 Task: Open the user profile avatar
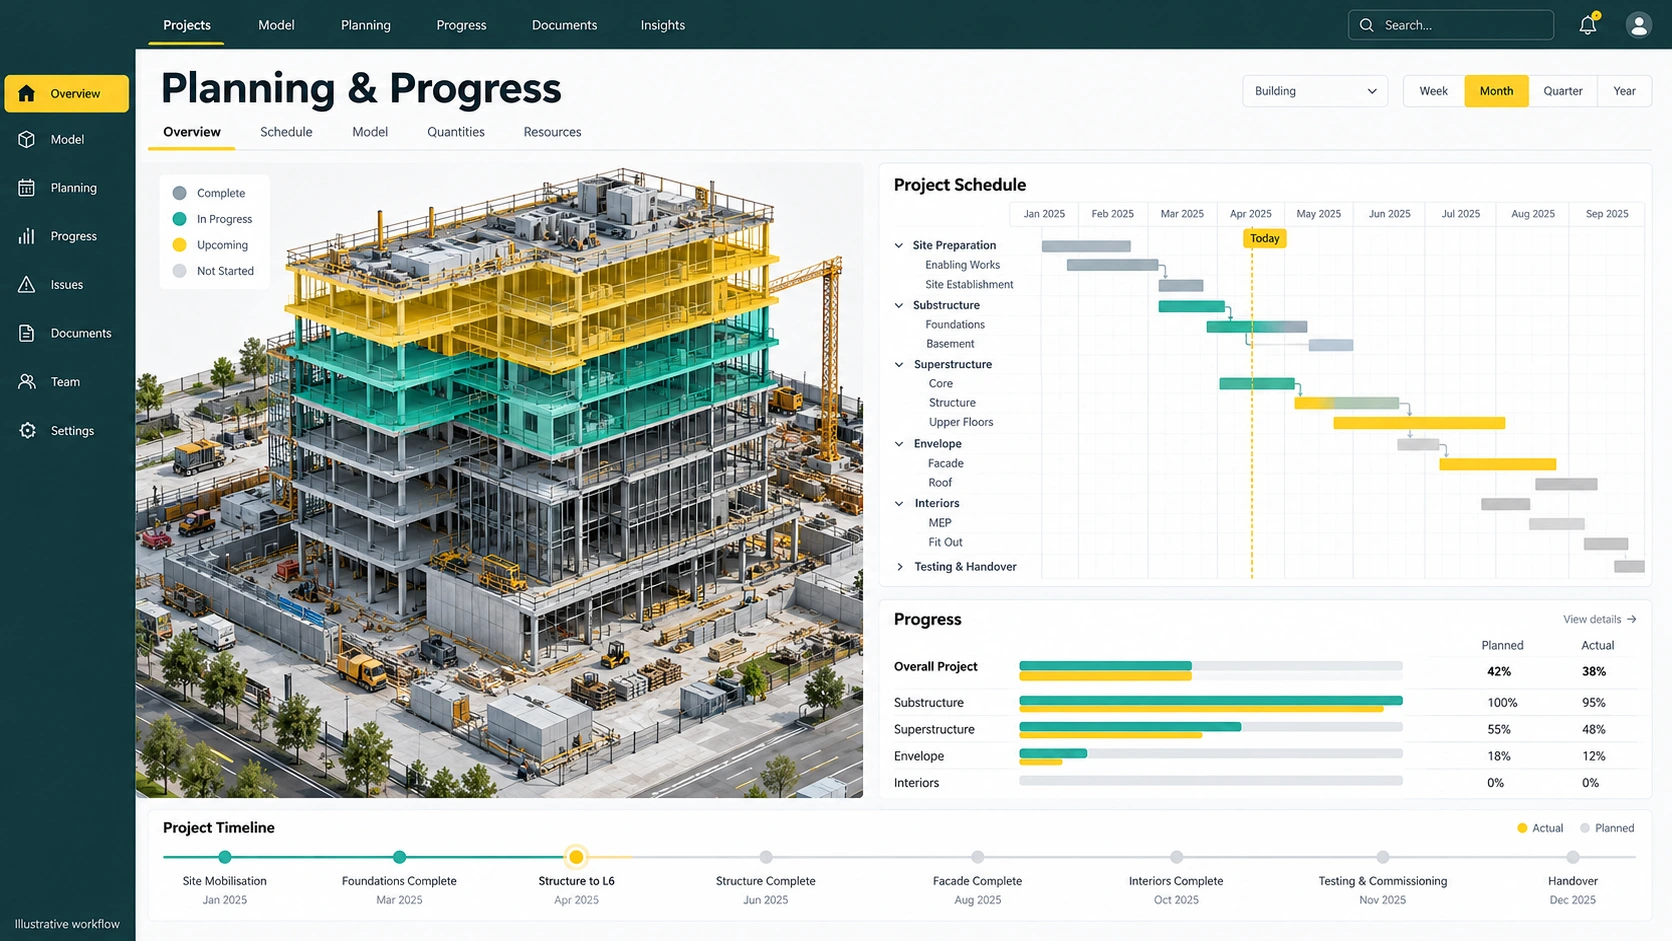(1638, 25)
